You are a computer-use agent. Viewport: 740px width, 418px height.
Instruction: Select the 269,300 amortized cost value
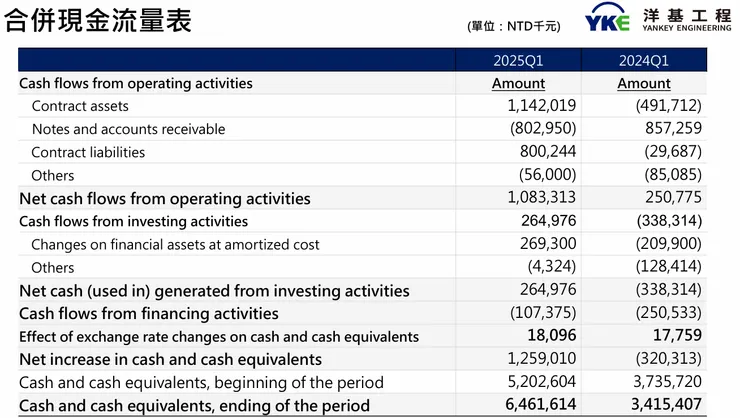[548, 243]
